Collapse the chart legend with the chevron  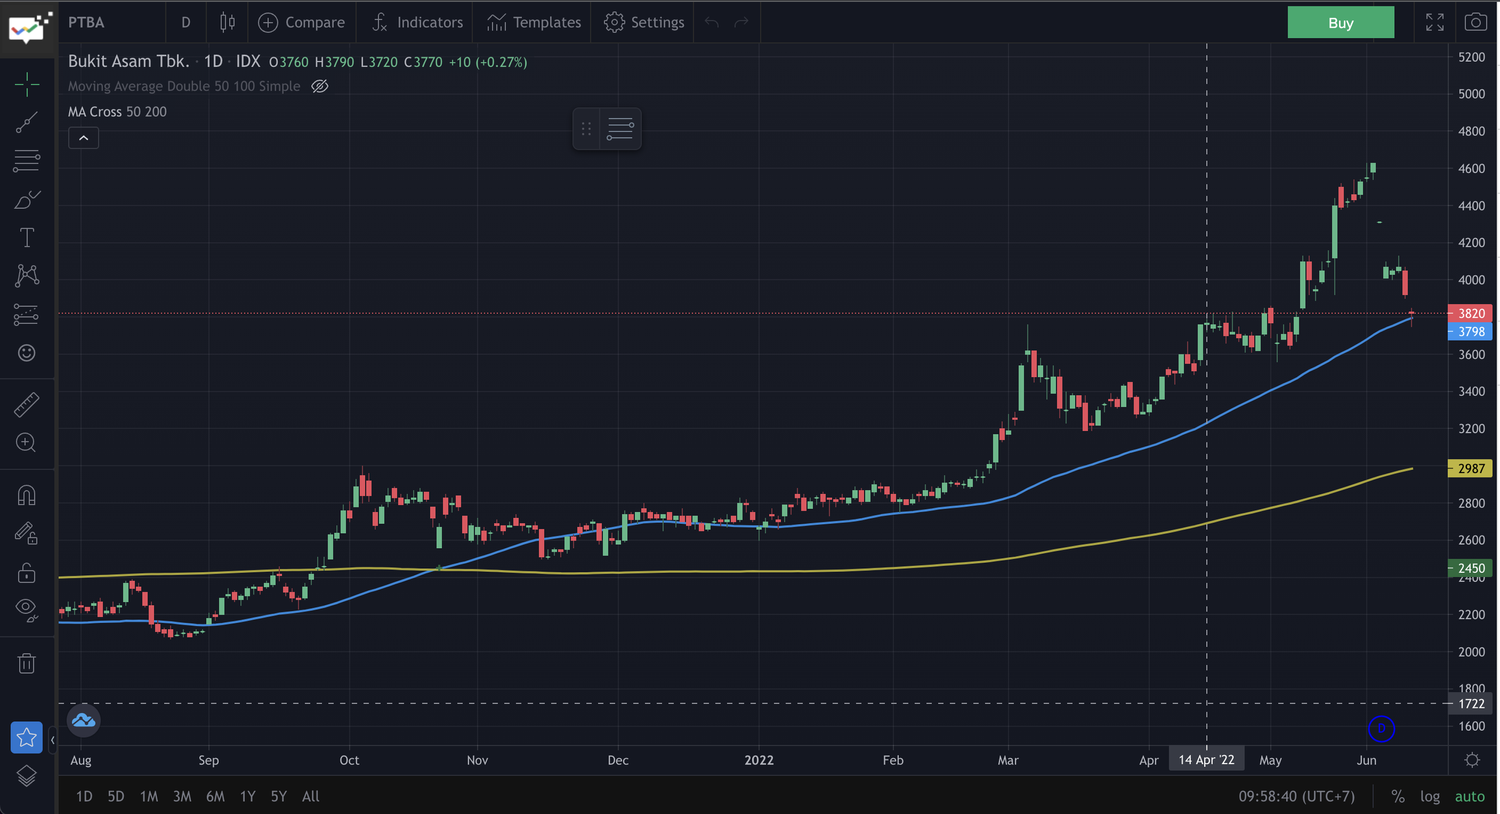[83, 137]
